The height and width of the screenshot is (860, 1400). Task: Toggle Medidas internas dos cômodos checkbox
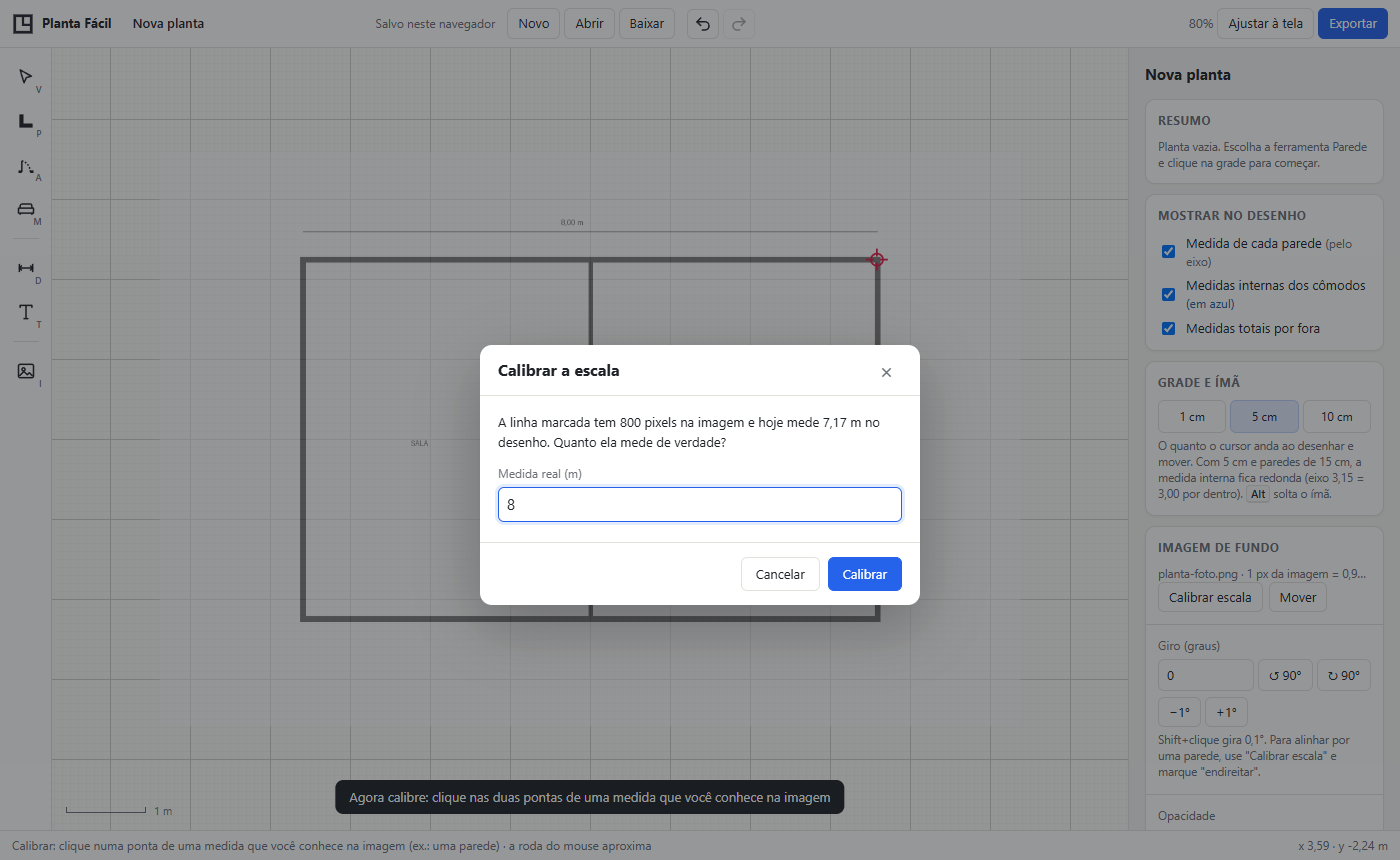1168,294
